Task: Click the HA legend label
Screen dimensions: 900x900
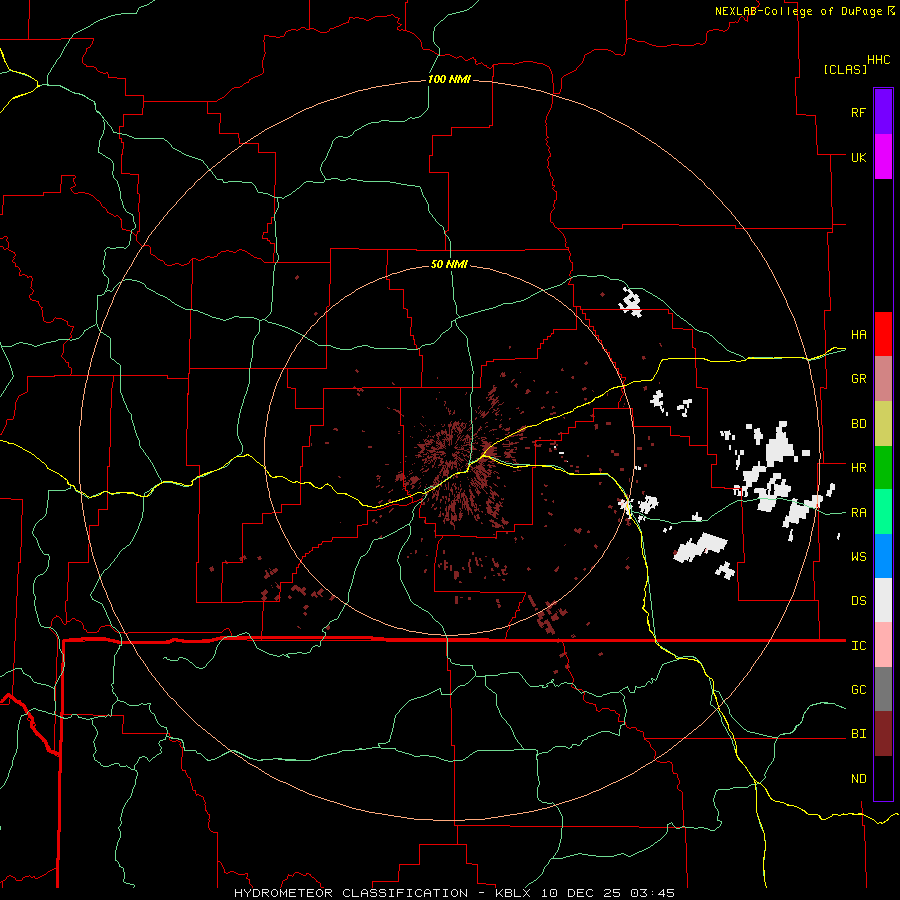Action: 858,335
